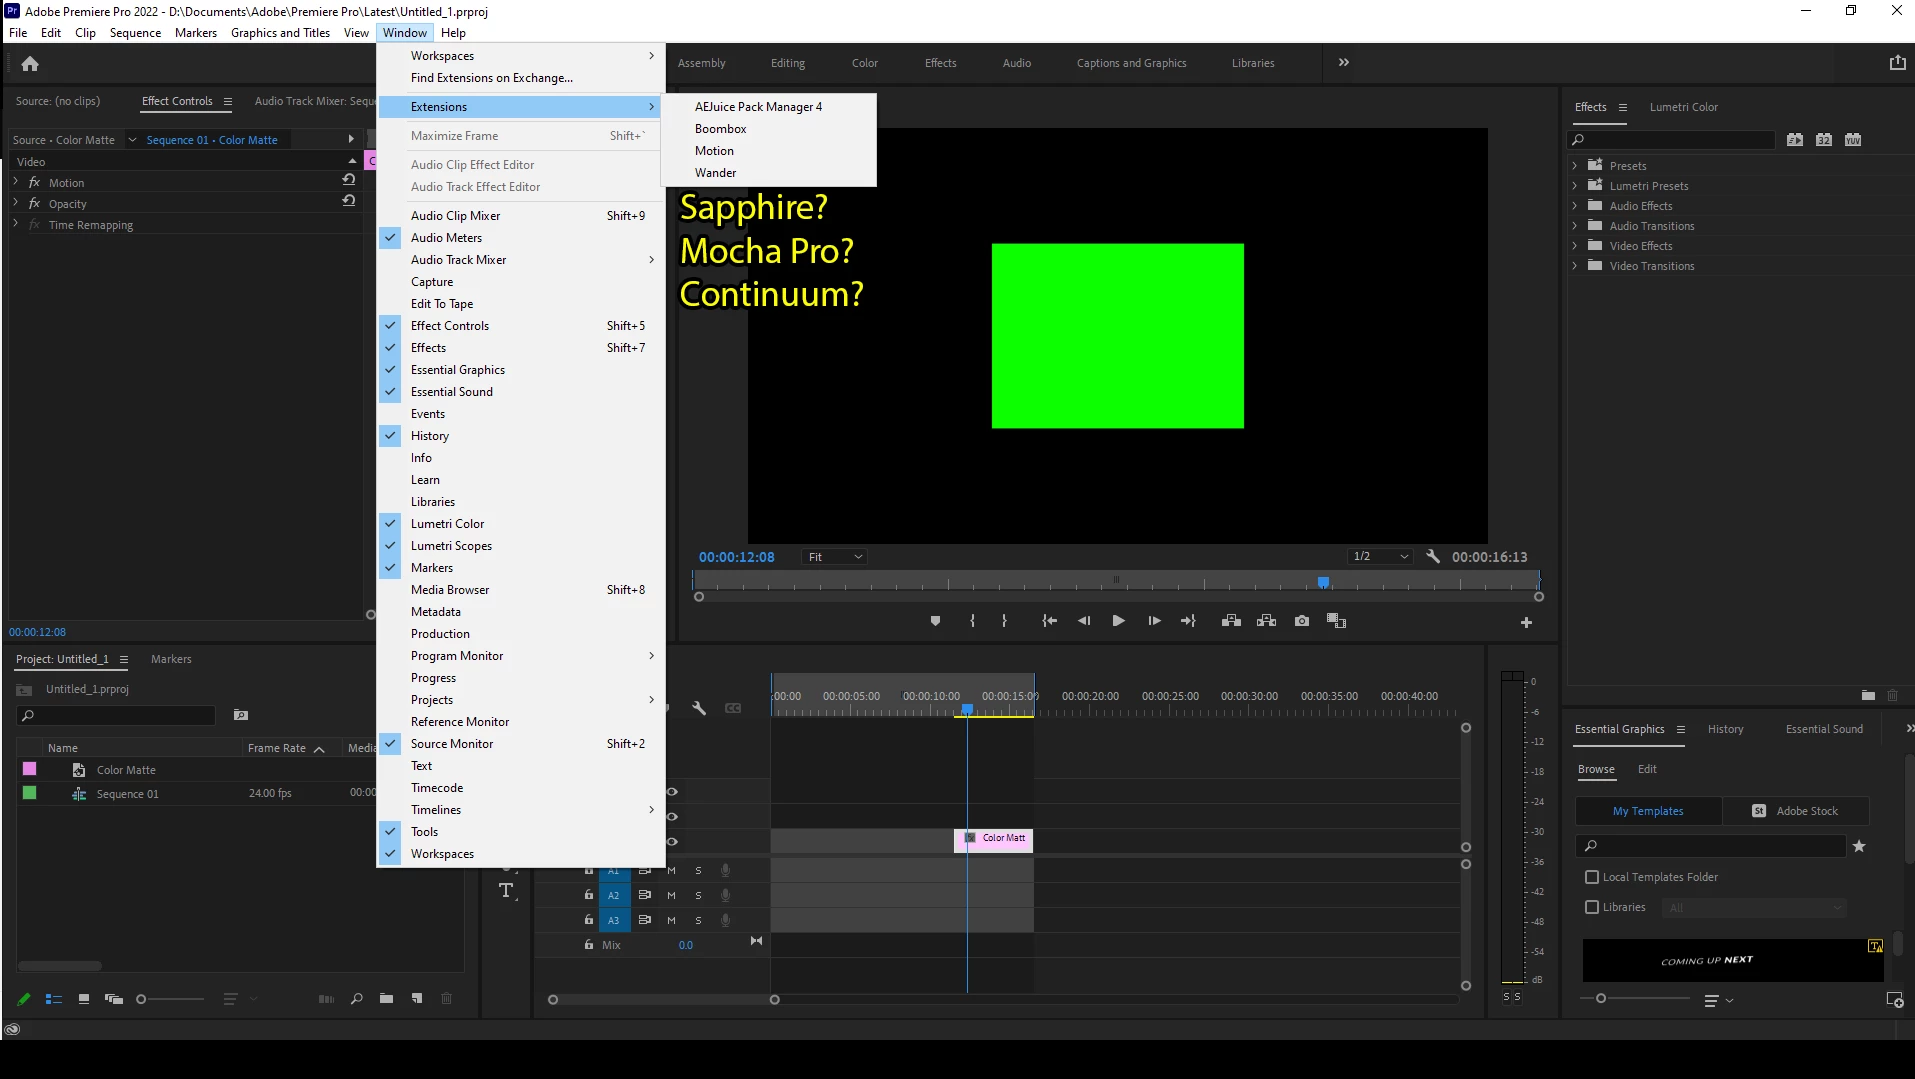Check the Local Templates Folder checkbox
This screenshot has width=1915, height=1079.
pos(1592,877)
